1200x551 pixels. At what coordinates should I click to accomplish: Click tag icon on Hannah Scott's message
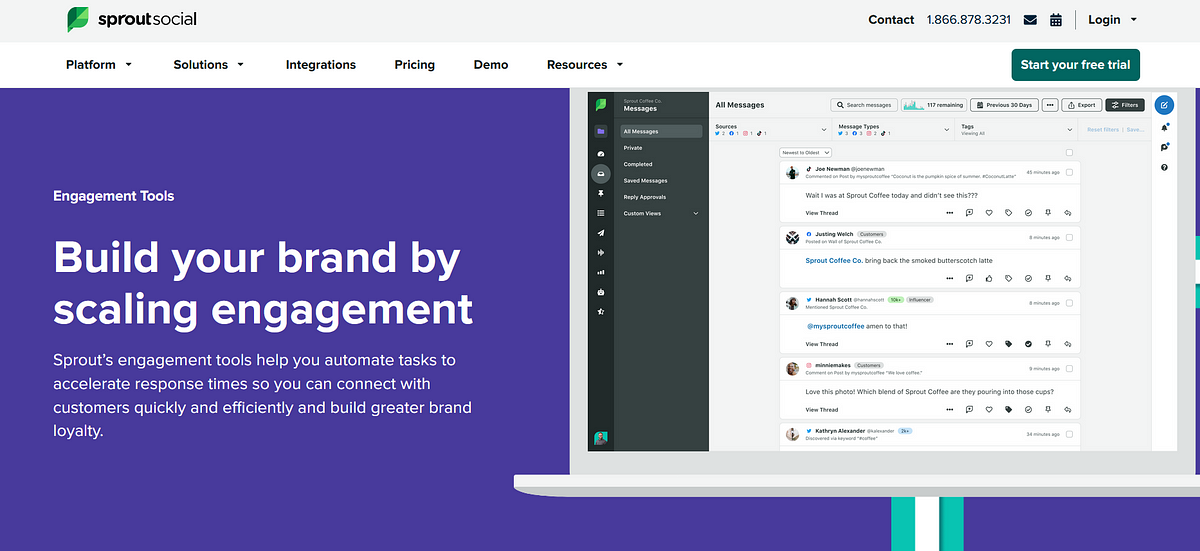click(1008, 344)
